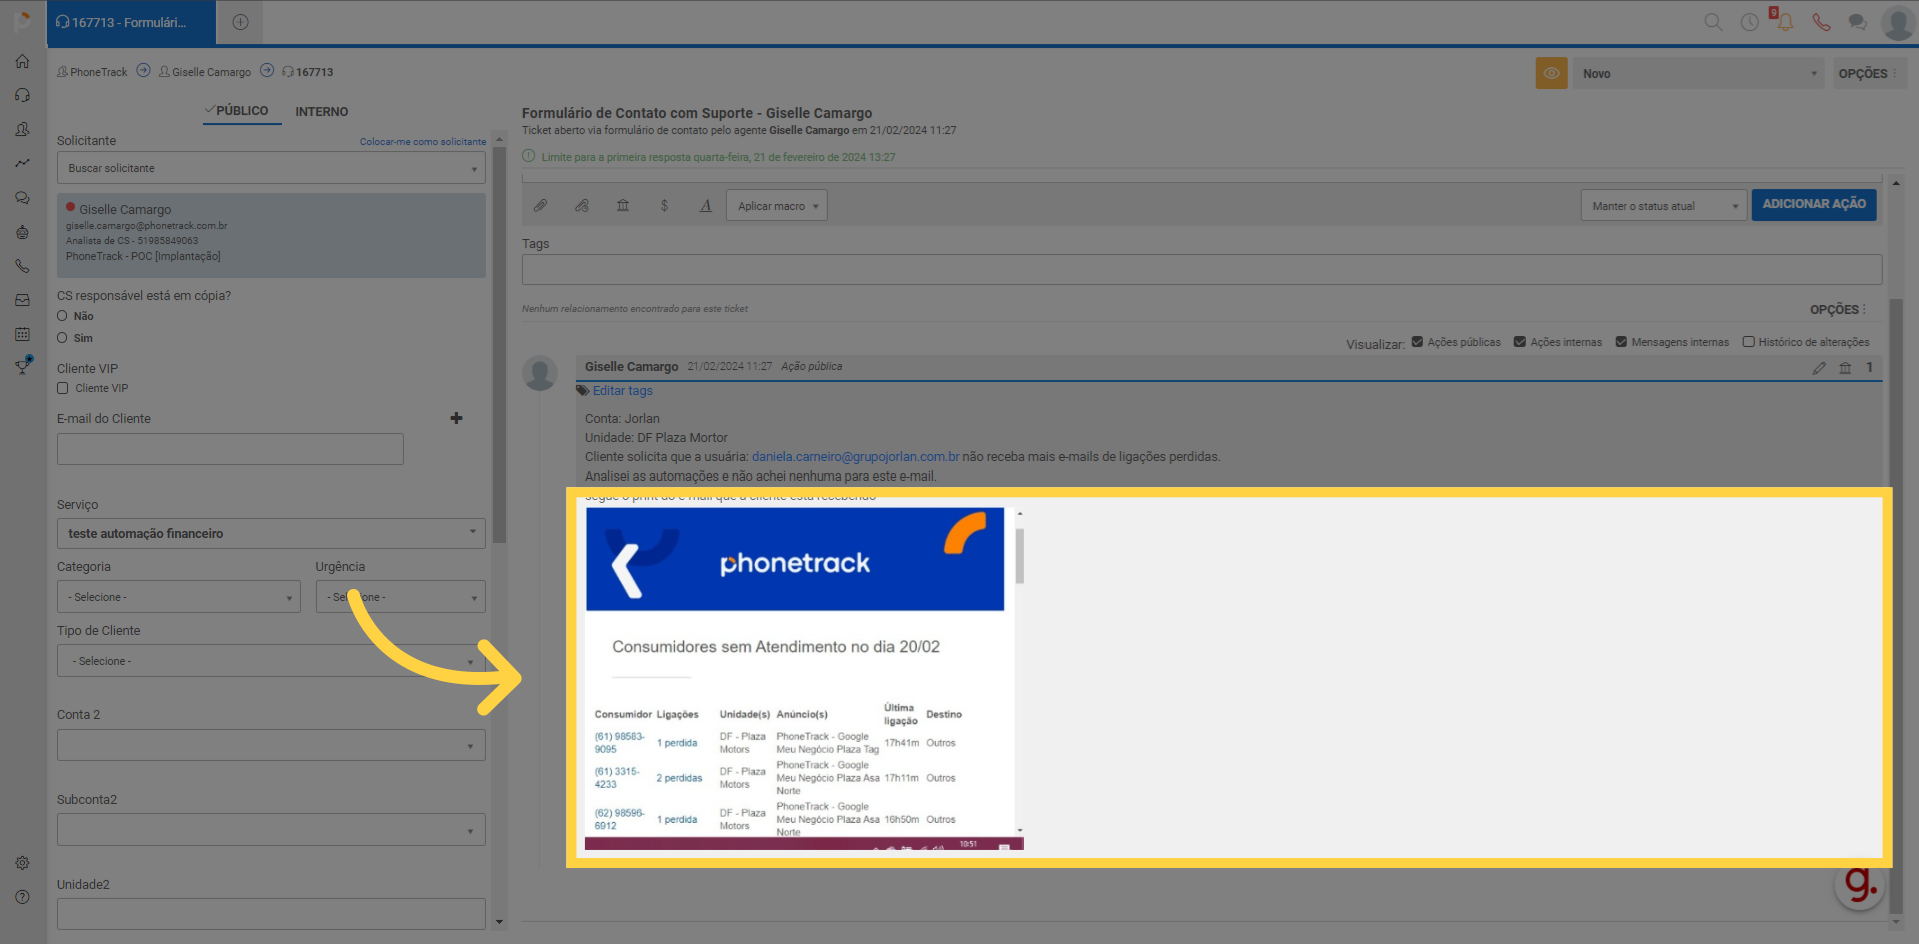The width and height of the screenshot is (1919, 944).
Task: Open the inbox tray icon in the sidebar
Action: (22, 300)
